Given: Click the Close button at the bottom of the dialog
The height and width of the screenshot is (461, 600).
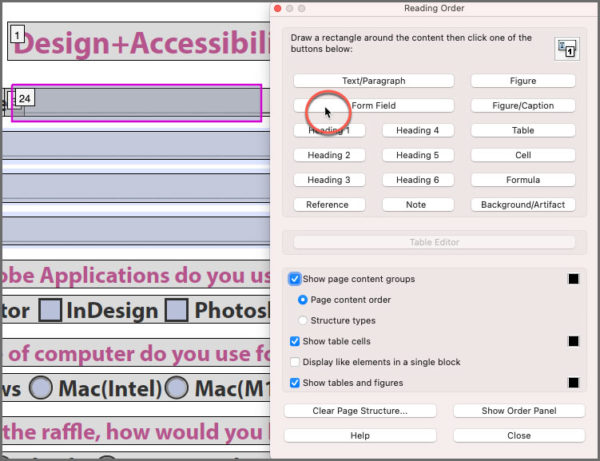Looking at the screenshot, I should [519, 435].
